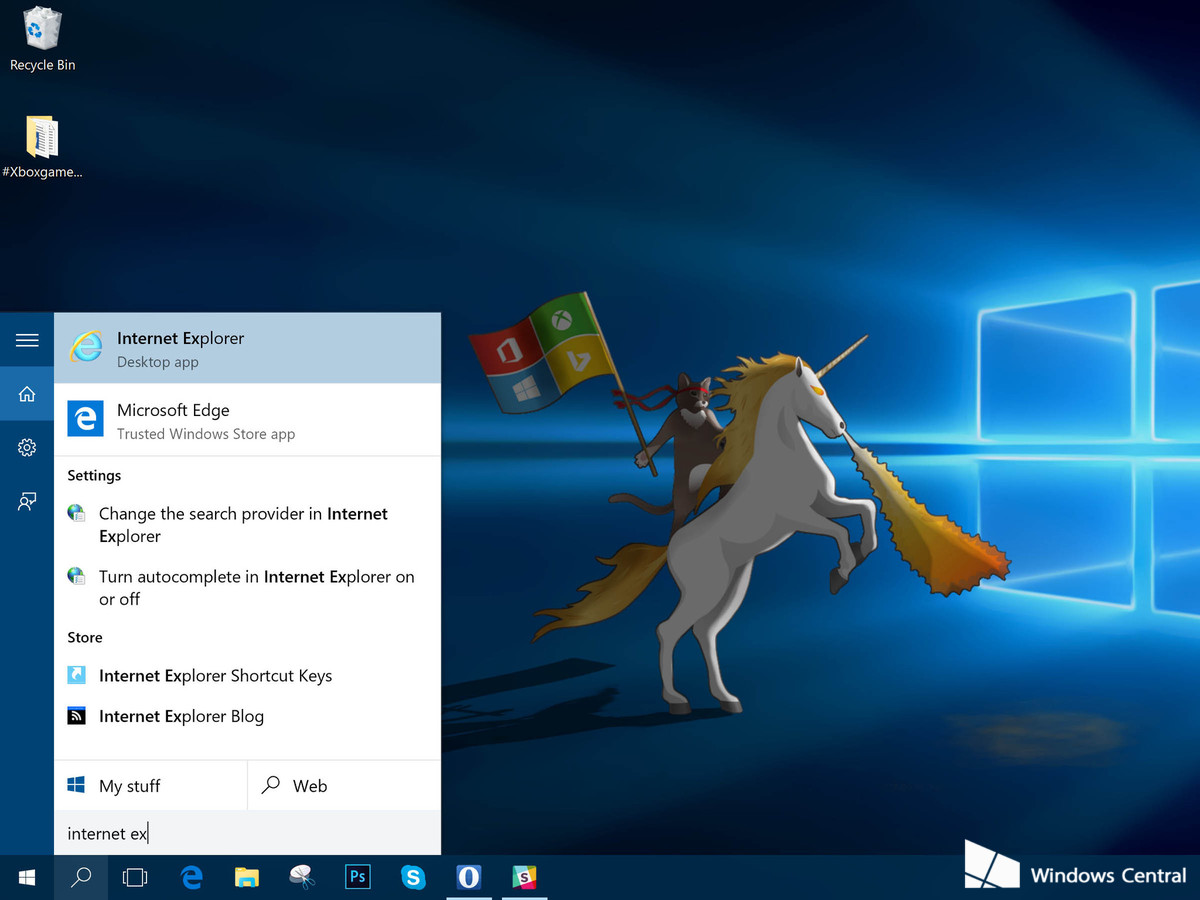Open Change the search provider setting
The image size is (1200, 900).
coord(243,525)
